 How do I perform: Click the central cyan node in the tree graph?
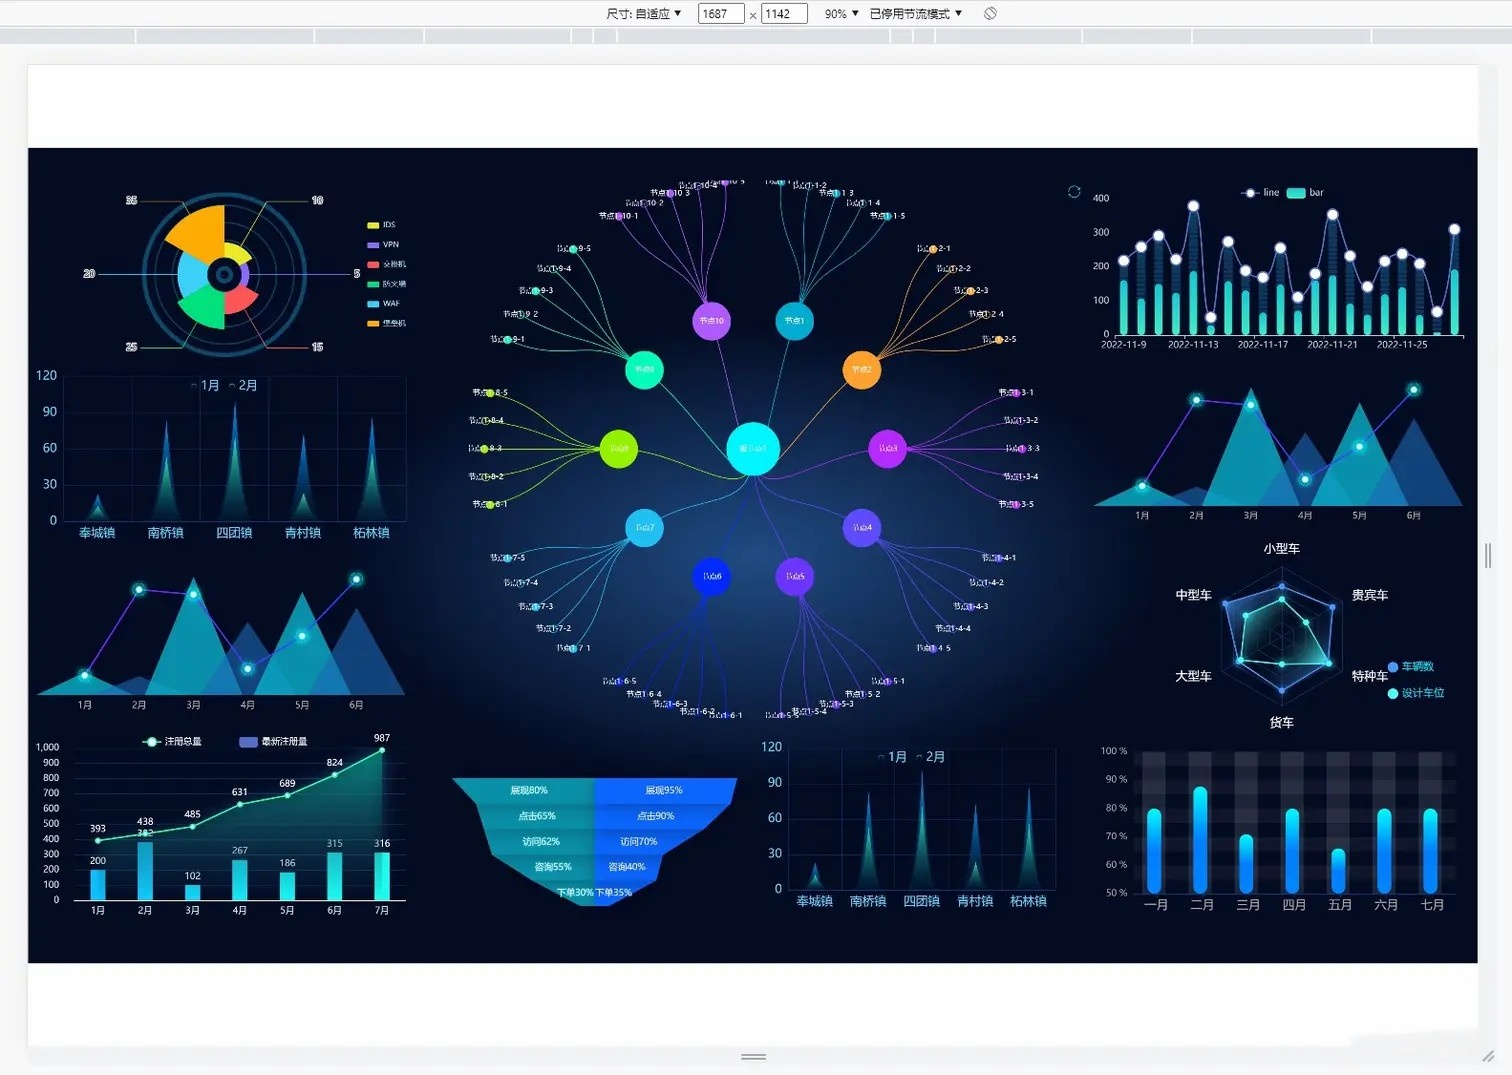point(753,449)
